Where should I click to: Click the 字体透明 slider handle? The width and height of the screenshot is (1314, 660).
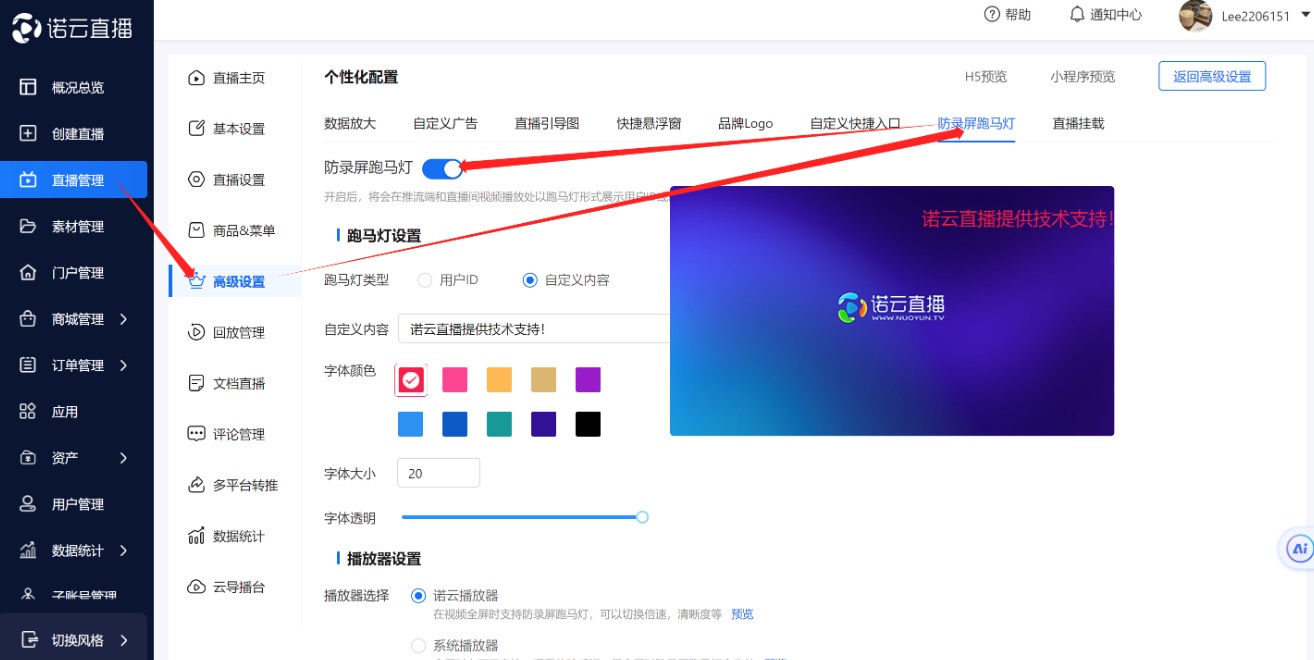[642, 517]
